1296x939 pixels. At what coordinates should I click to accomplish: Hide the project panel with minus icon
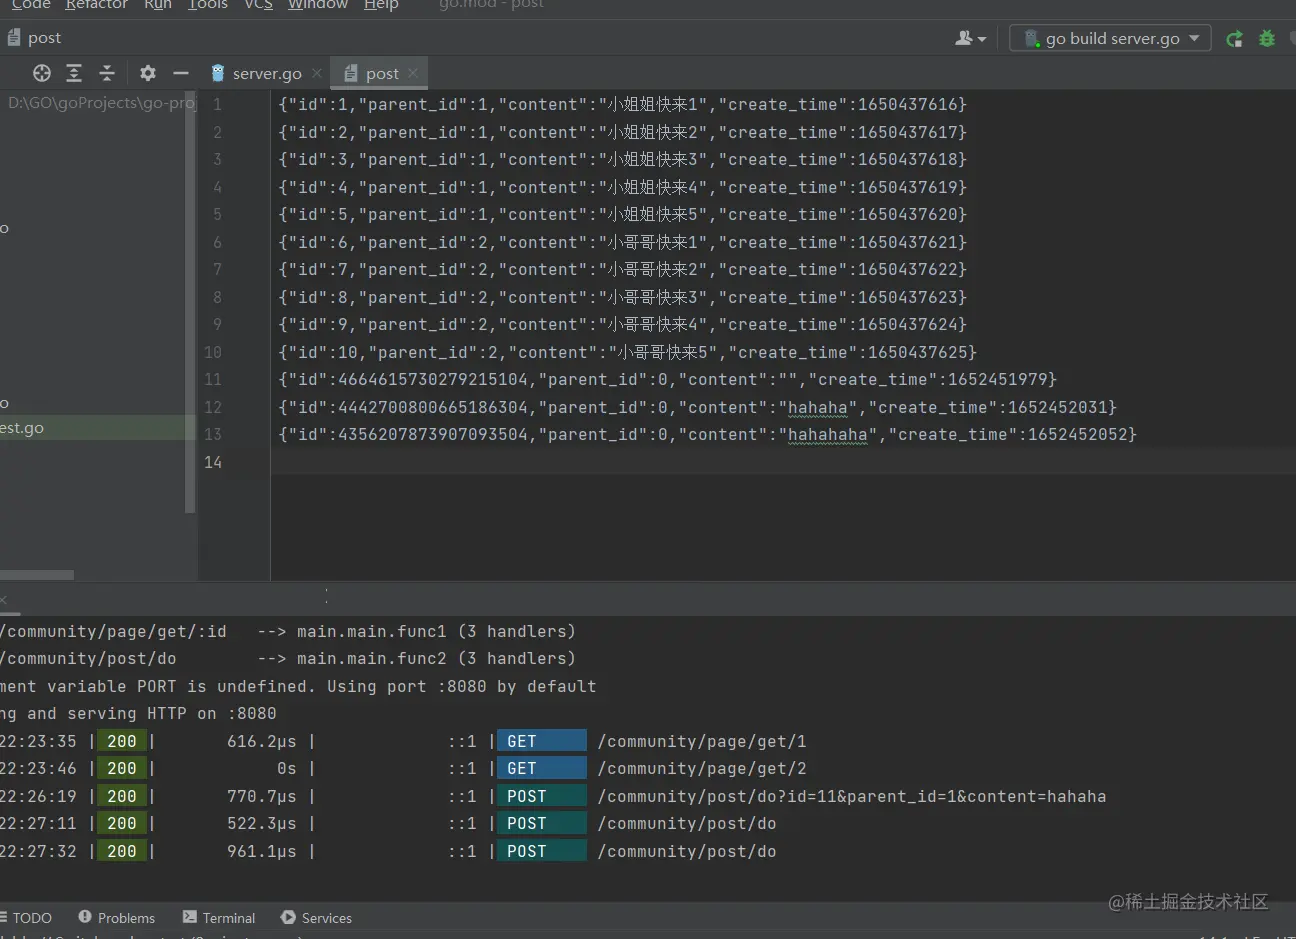tap(181, 73)
